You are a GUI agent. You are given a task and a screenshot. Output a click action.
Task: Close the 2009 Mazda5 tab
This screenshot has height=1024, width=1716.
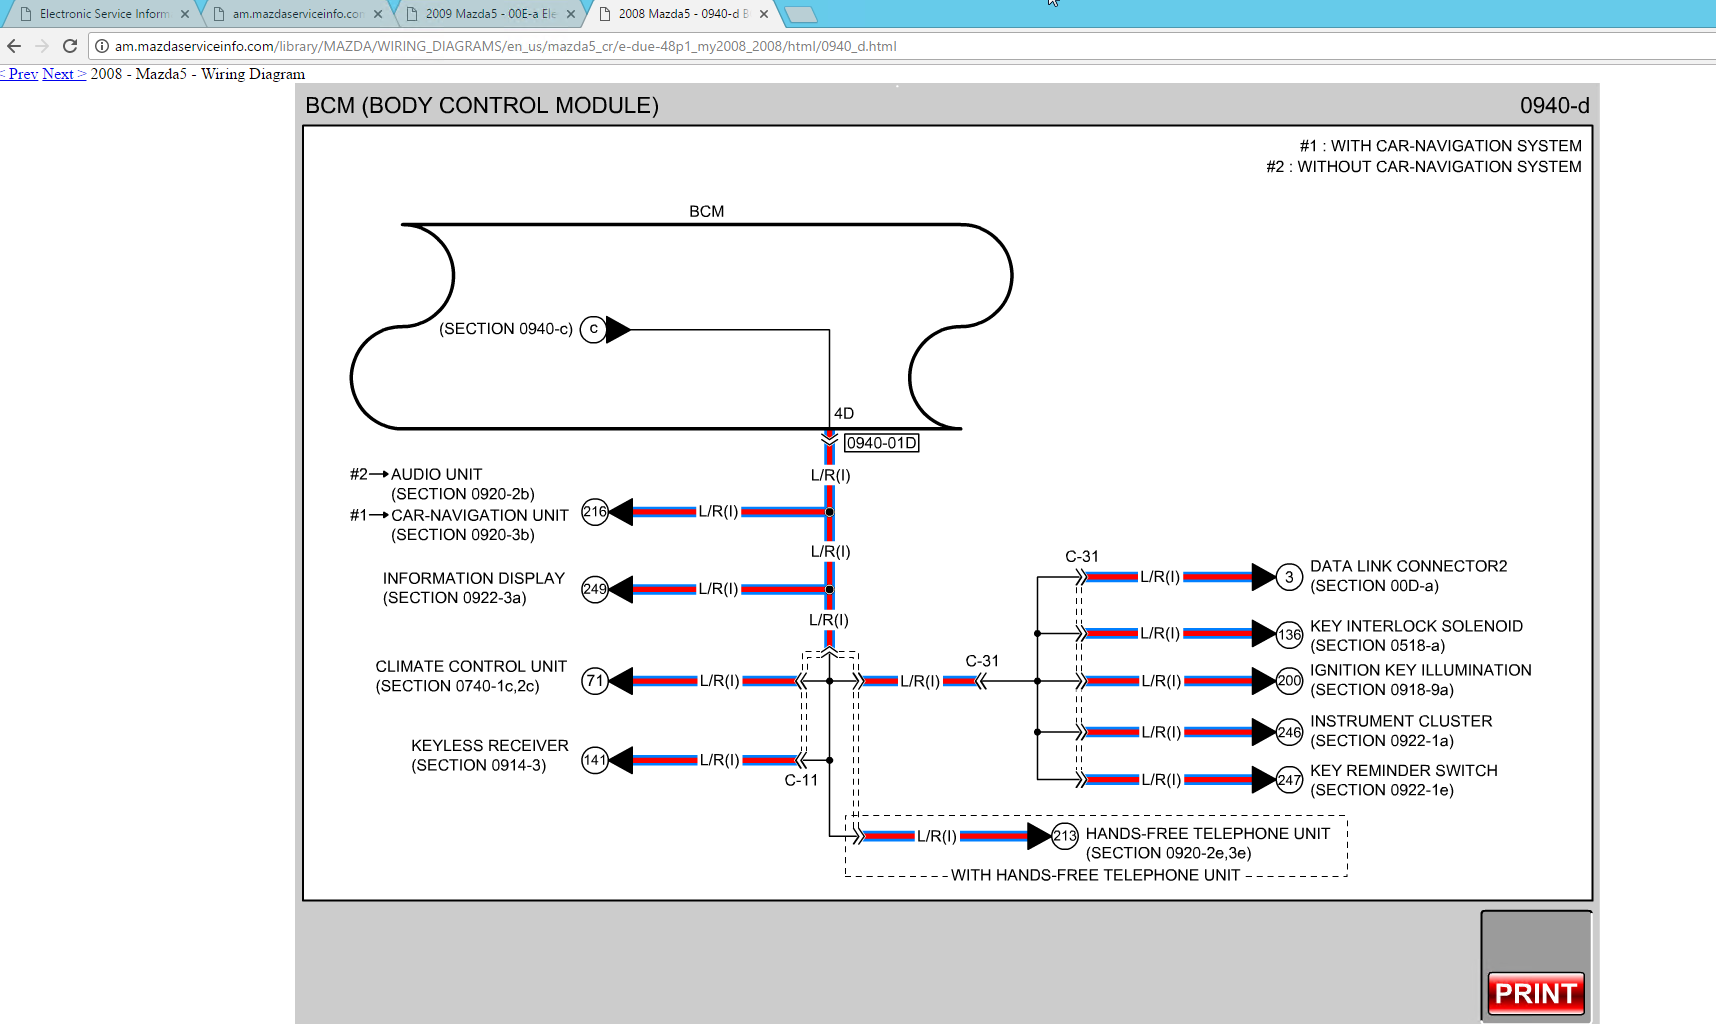(x=571, y=14)
